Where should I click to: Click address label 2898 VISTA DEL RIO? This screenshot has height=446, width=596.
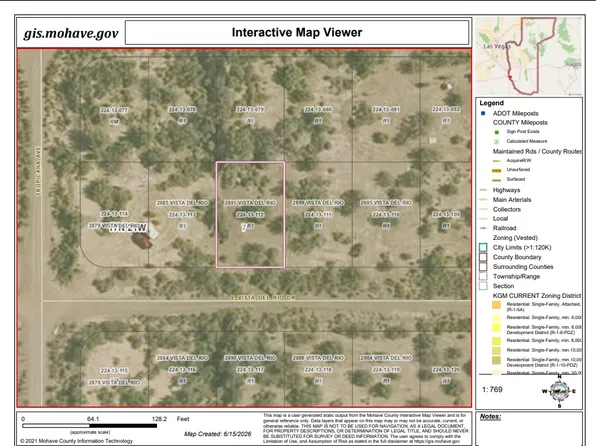[318, 358]
